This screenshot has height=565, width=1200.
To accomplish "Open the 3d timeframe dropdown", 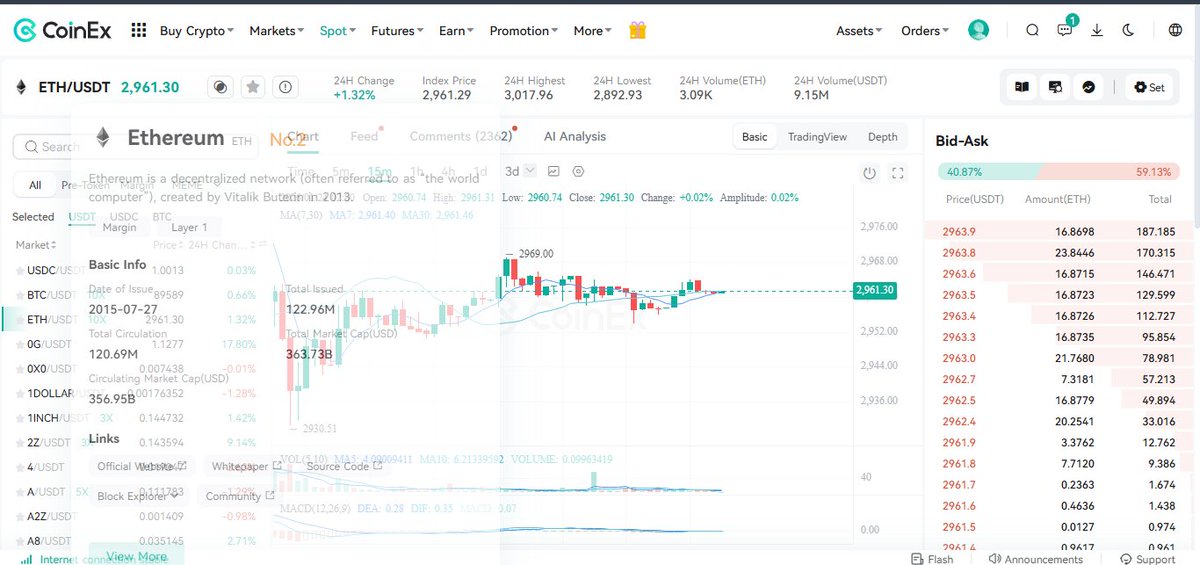I will click(x=520, y=171).
